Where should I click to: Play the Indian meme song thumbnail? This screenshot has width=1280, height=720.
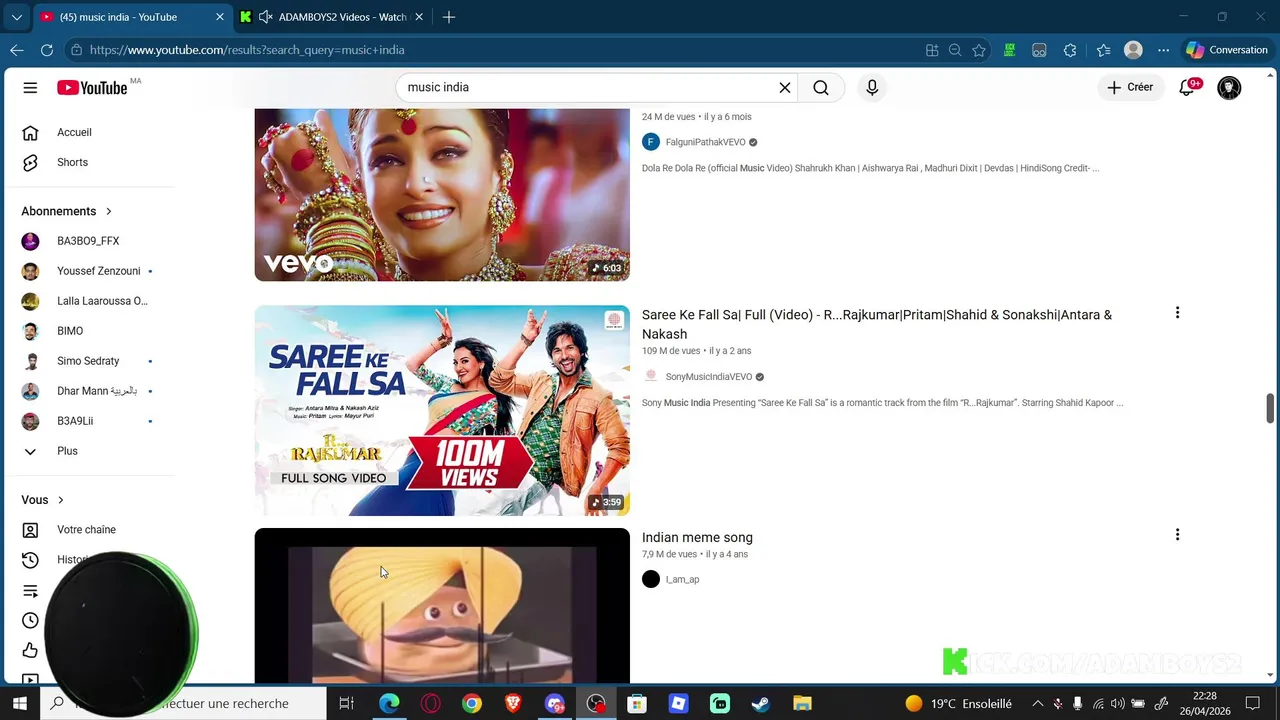pos(442,606)
